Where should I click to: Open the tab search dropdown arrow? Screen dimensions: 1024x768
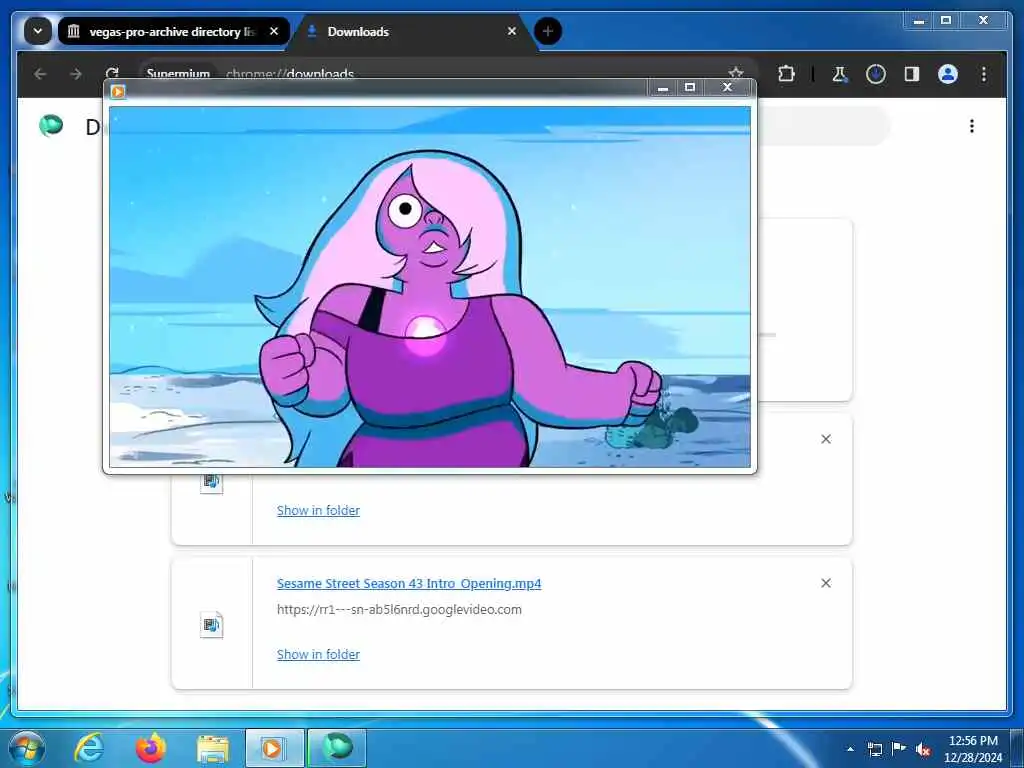(x=38, y=31)
